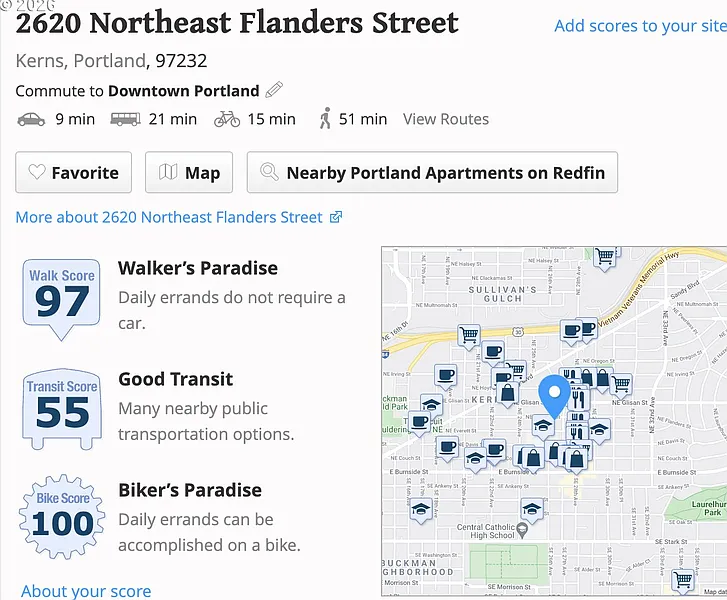Select the bus transit commute icon
This screenshot has width=727, height=600.
[125, 119]
